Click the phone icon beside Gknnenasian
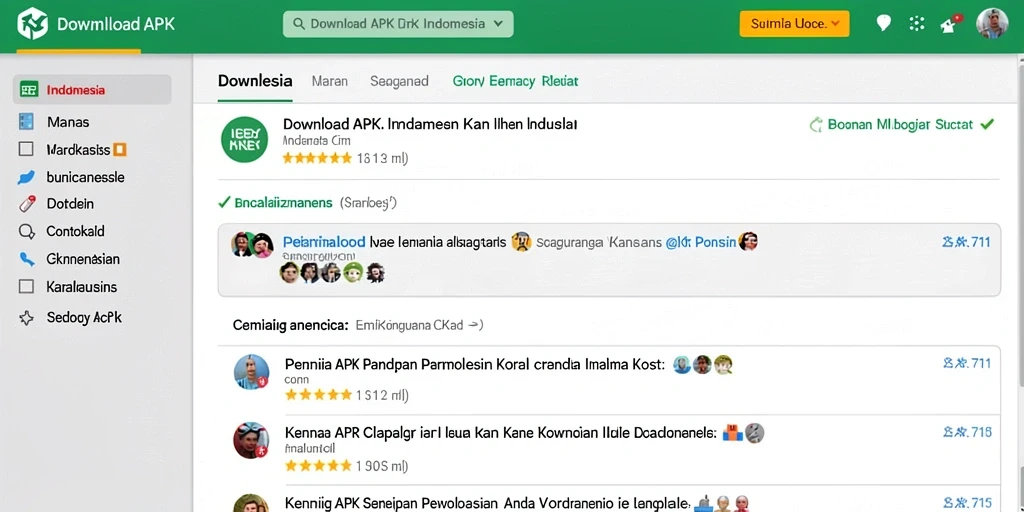The height and width of the screenshot is (512, 1024). tap(26, 259)
